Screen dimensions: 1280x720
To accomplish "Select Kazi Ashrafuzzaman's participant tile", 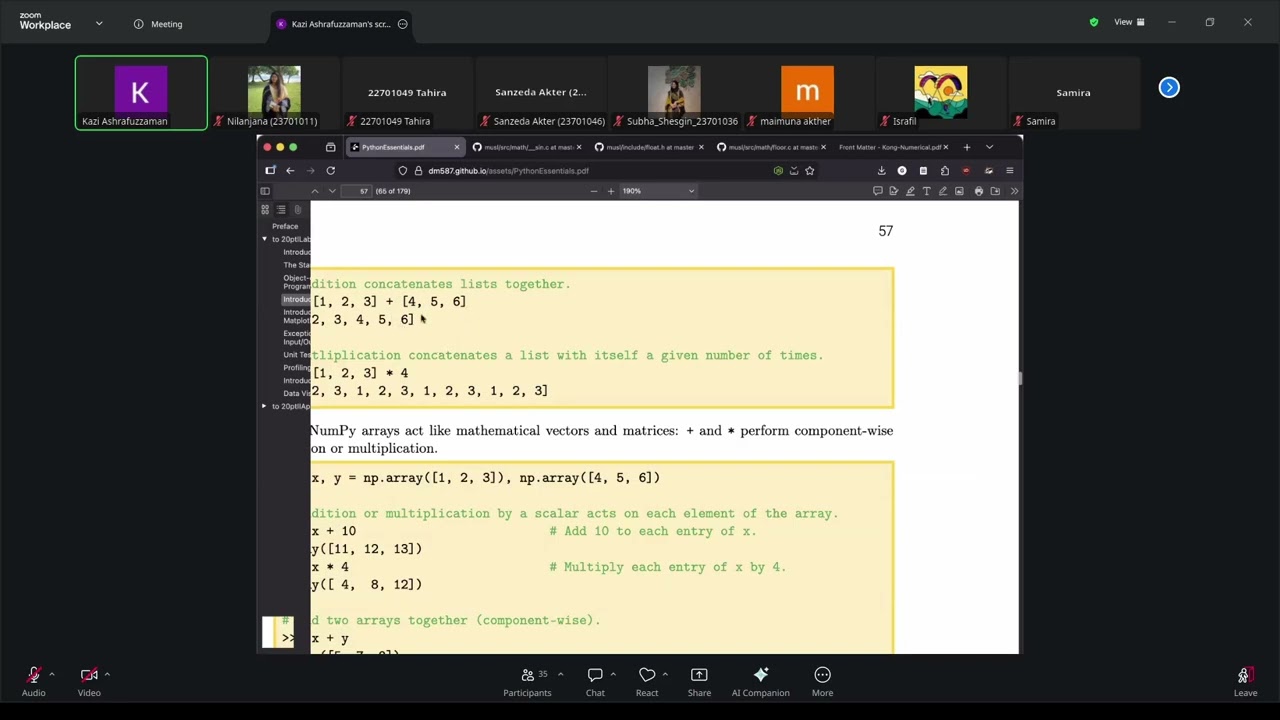I will tap(141, 93).
